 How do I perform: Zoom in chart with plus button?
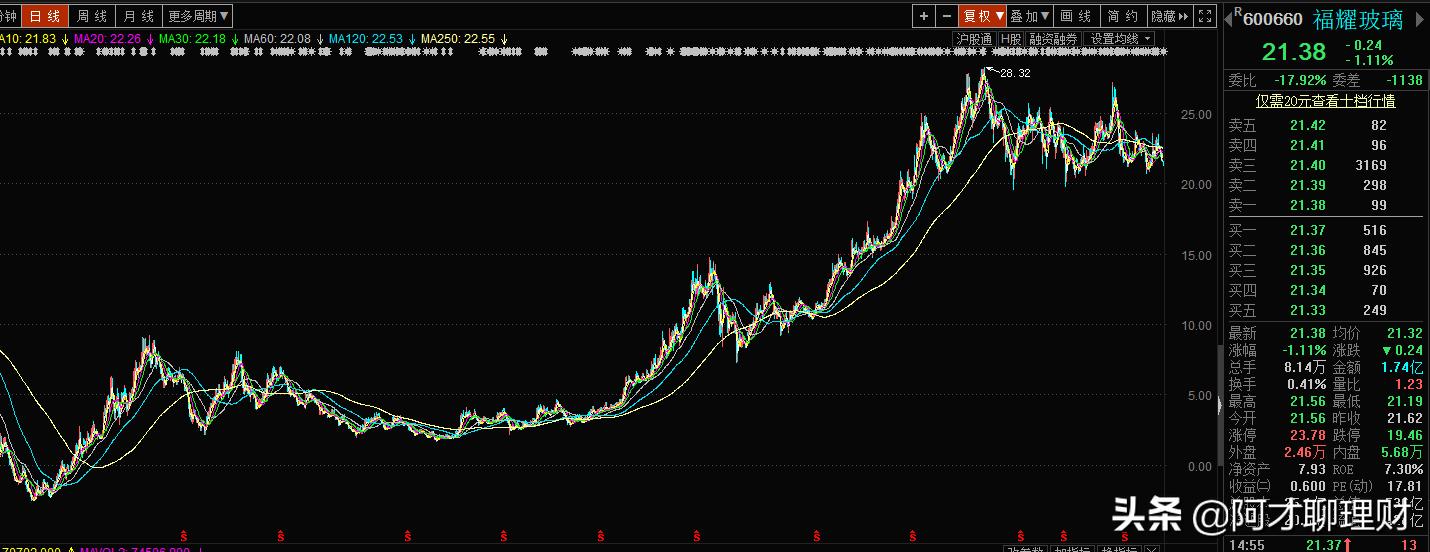(x=924, y=16)
